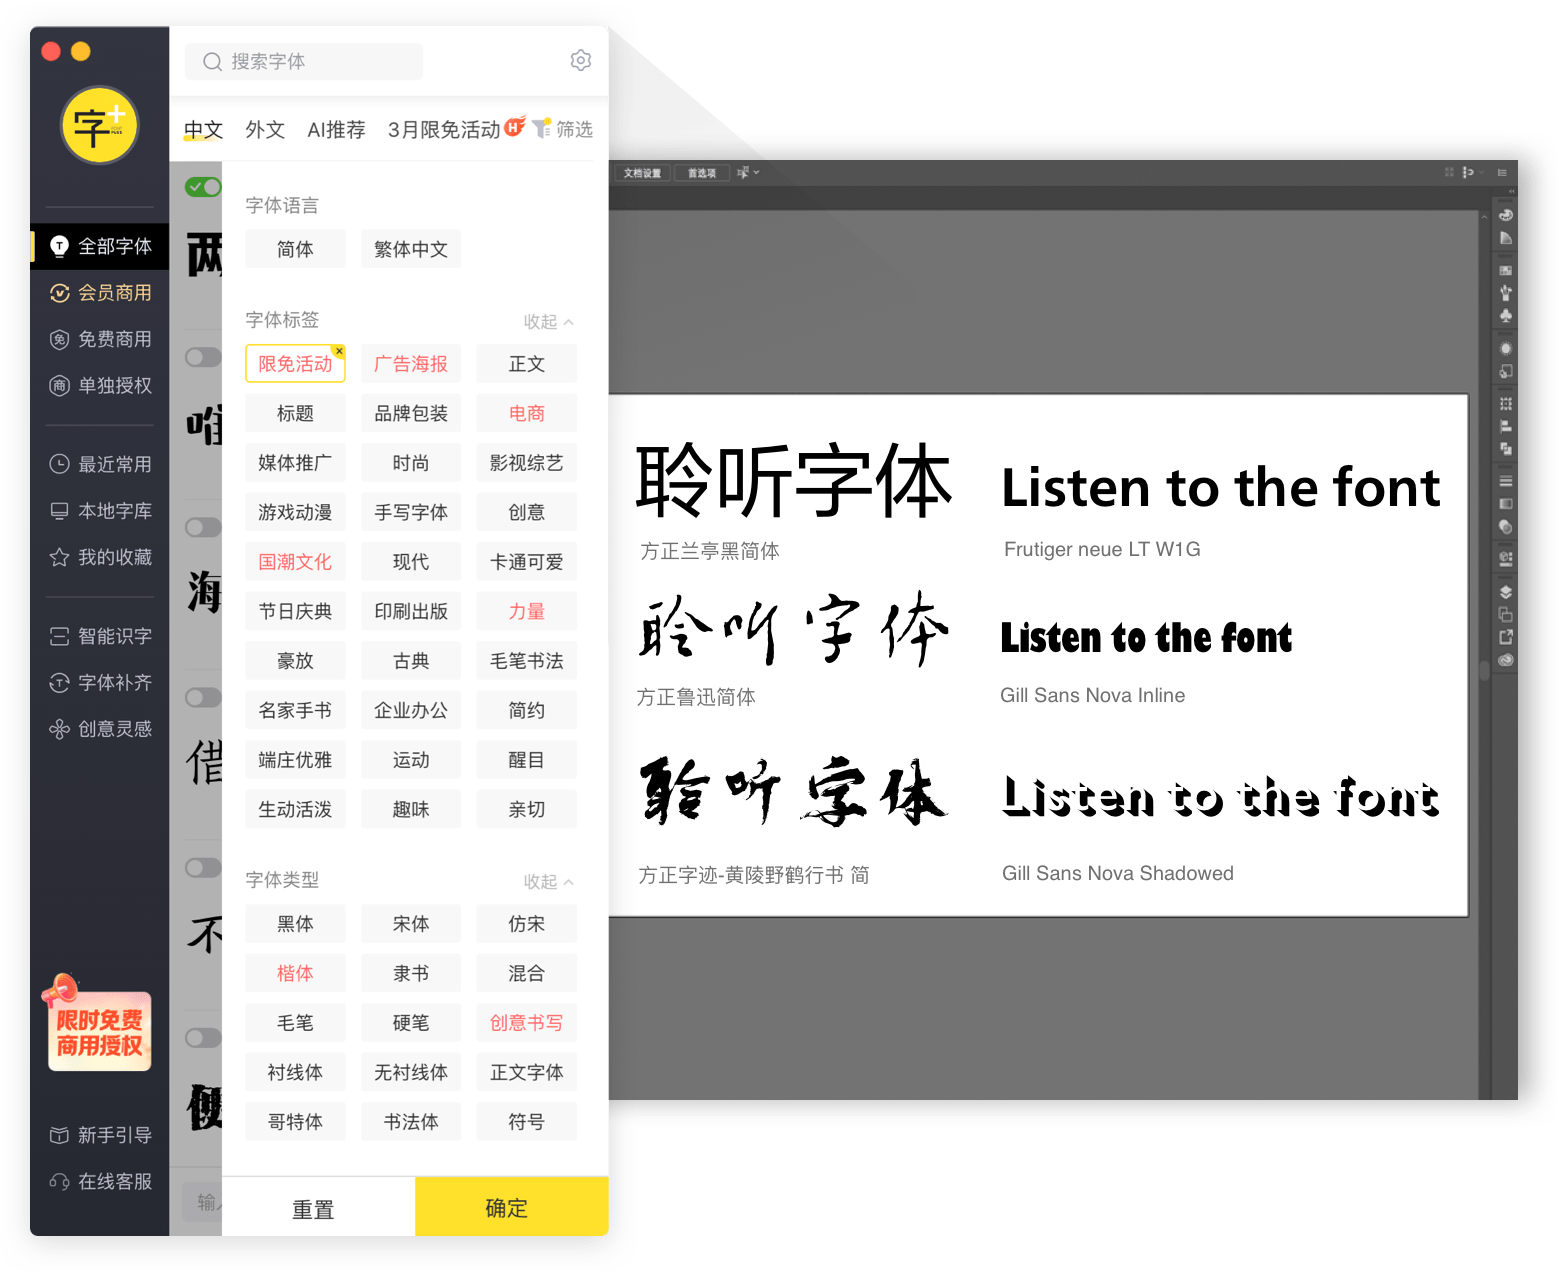
Task: Select 我的收藏 favorites star in sidebar
Action: (x=99, y=557)
